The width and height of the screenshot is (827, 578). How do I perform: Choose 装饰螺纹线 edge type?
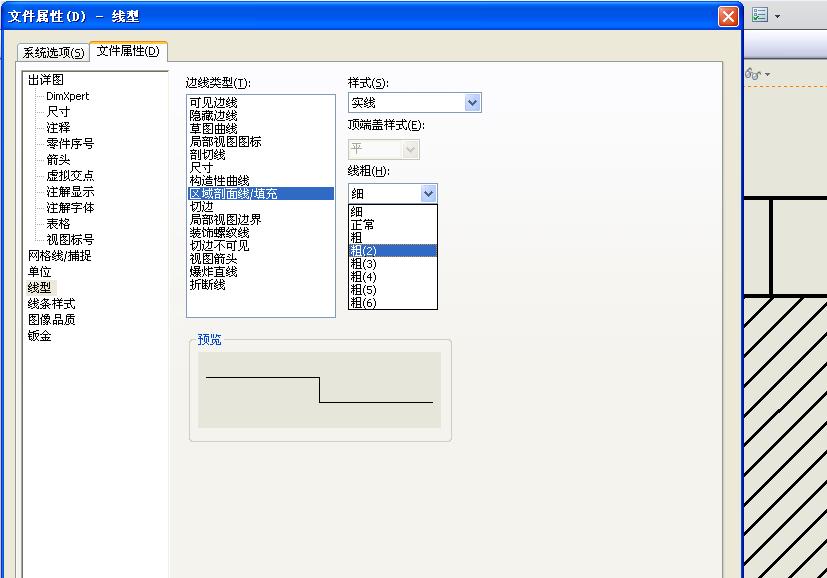(x=261, y=233)
